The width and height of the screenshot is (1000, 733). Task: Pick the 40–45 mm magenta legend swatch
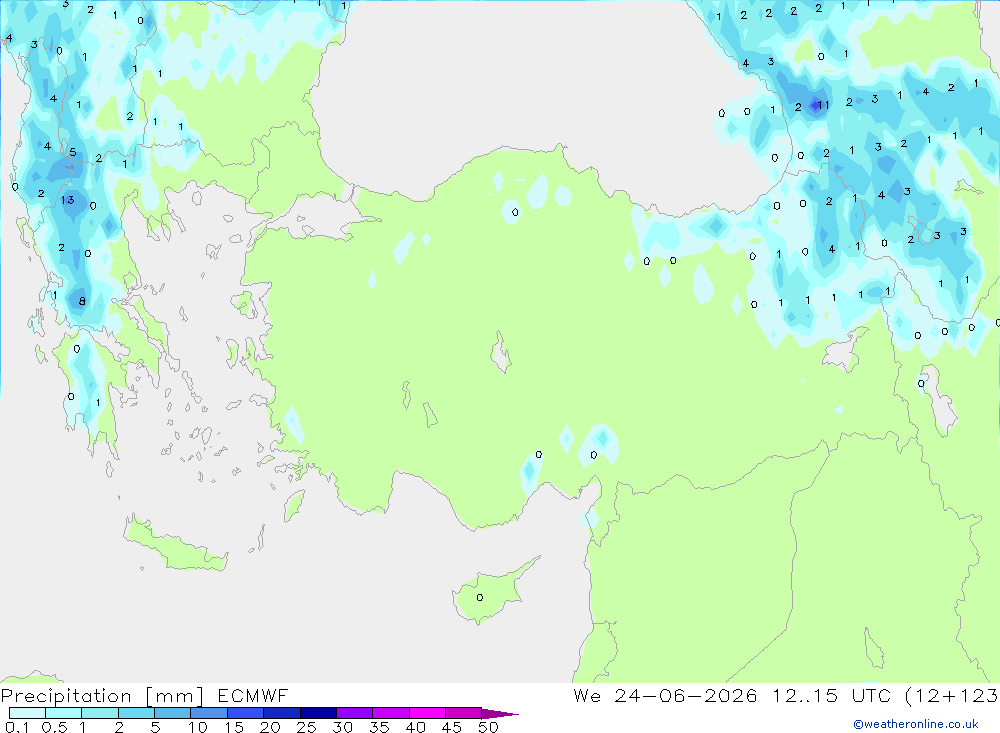(x=427, y=713)
